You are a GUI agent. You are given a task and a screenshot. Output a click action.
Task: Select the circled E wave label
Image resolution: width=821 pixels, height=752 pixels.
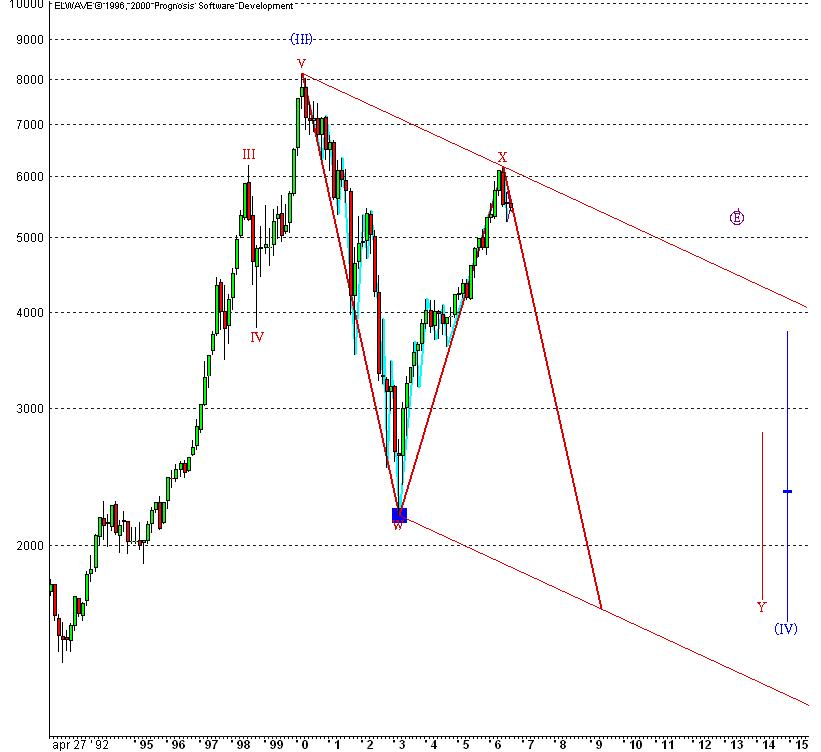tap(737, 217)
